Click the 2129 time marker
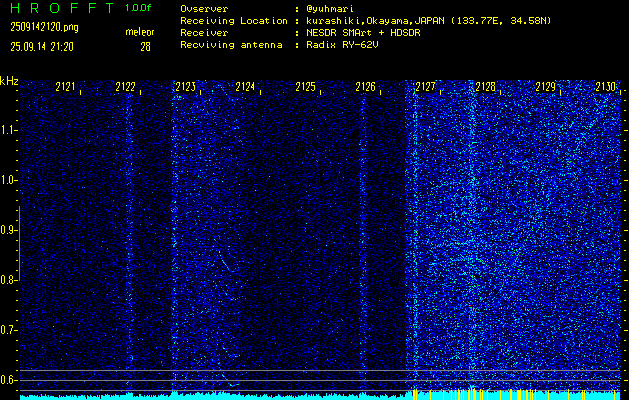 [x=546, y=87]
